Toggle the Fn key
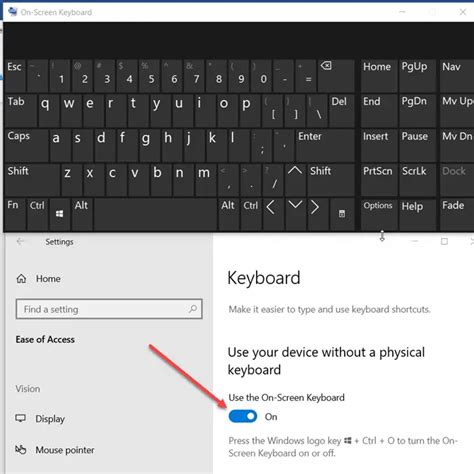 pos(15,214)
